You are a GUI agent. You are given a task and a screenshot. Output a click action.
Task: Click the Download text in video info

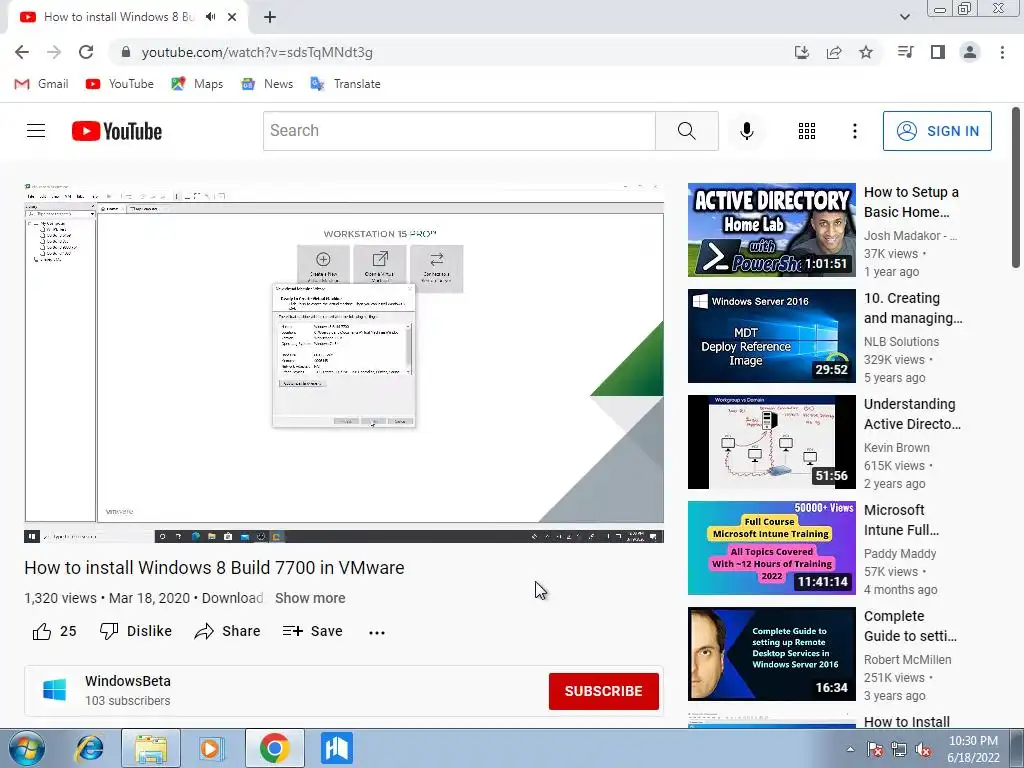coord(232,598)
